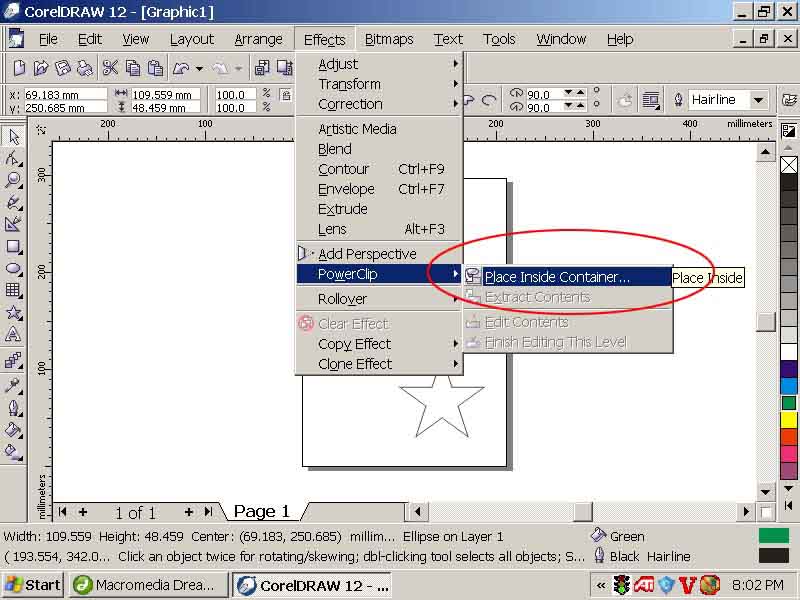Expand the Transform submenu
The width and height of the screenshot is (800, 600).
click(380, 84)
